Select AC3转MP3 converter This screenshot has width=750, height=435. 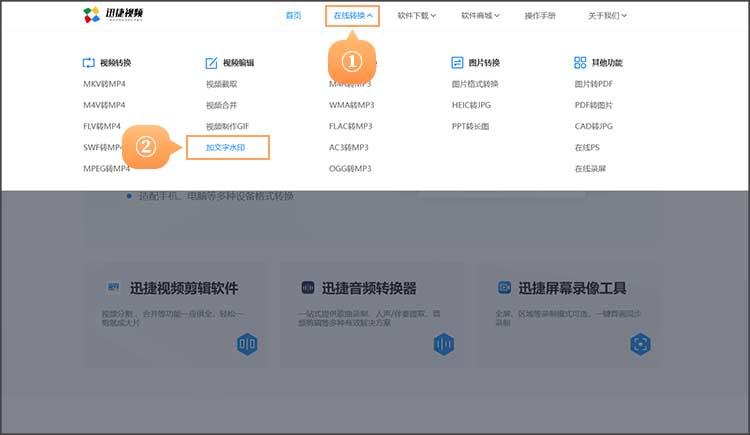pos(349,147)
